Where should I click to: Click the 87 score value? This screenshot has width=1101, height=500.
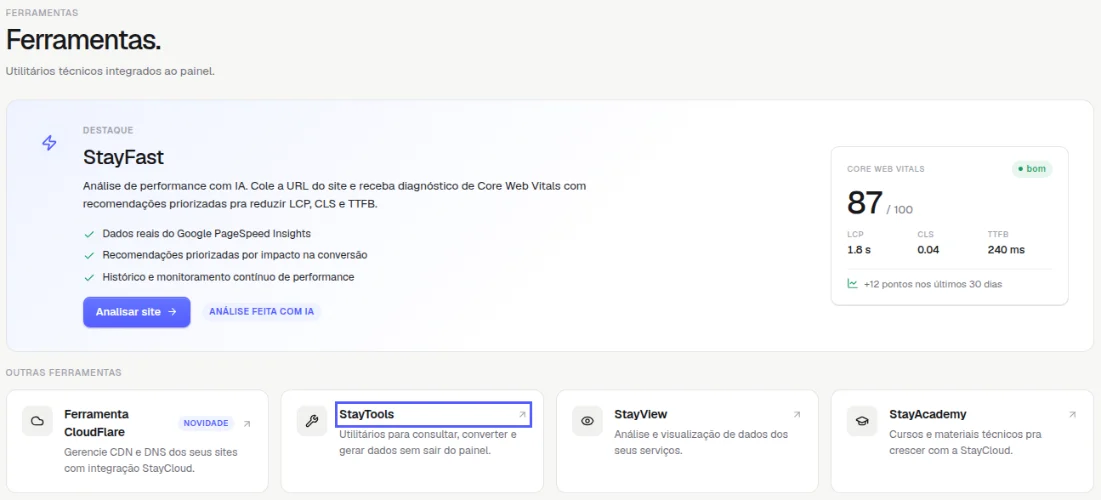point(864,203)
